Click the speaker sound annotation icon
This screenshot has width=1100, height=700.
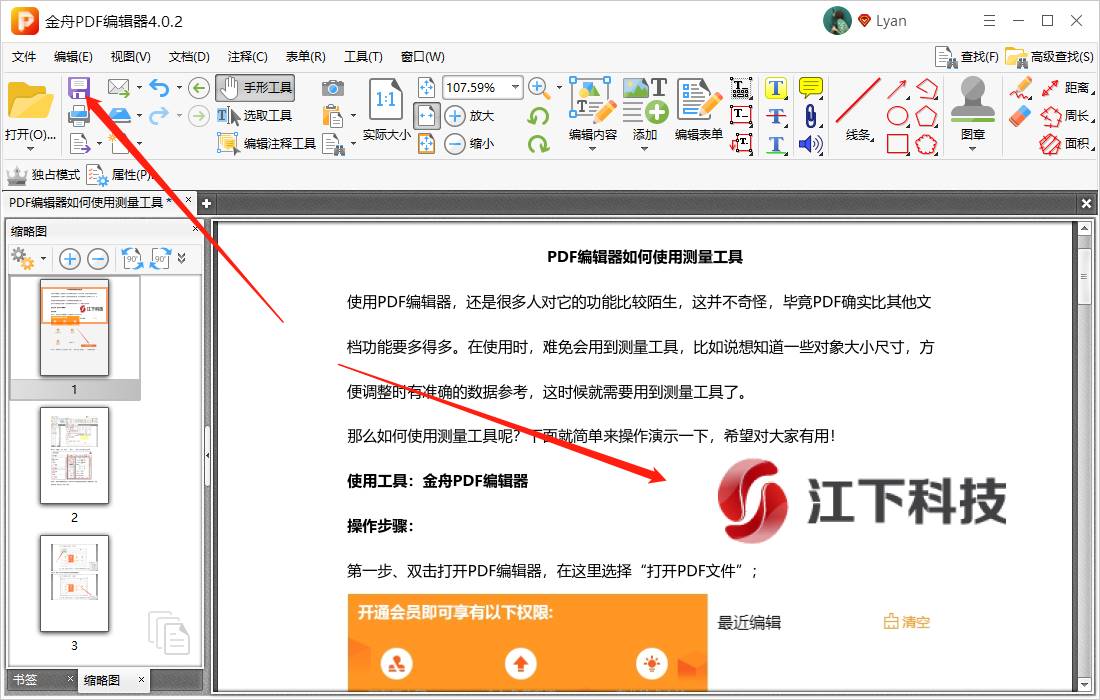click(811, 144)
